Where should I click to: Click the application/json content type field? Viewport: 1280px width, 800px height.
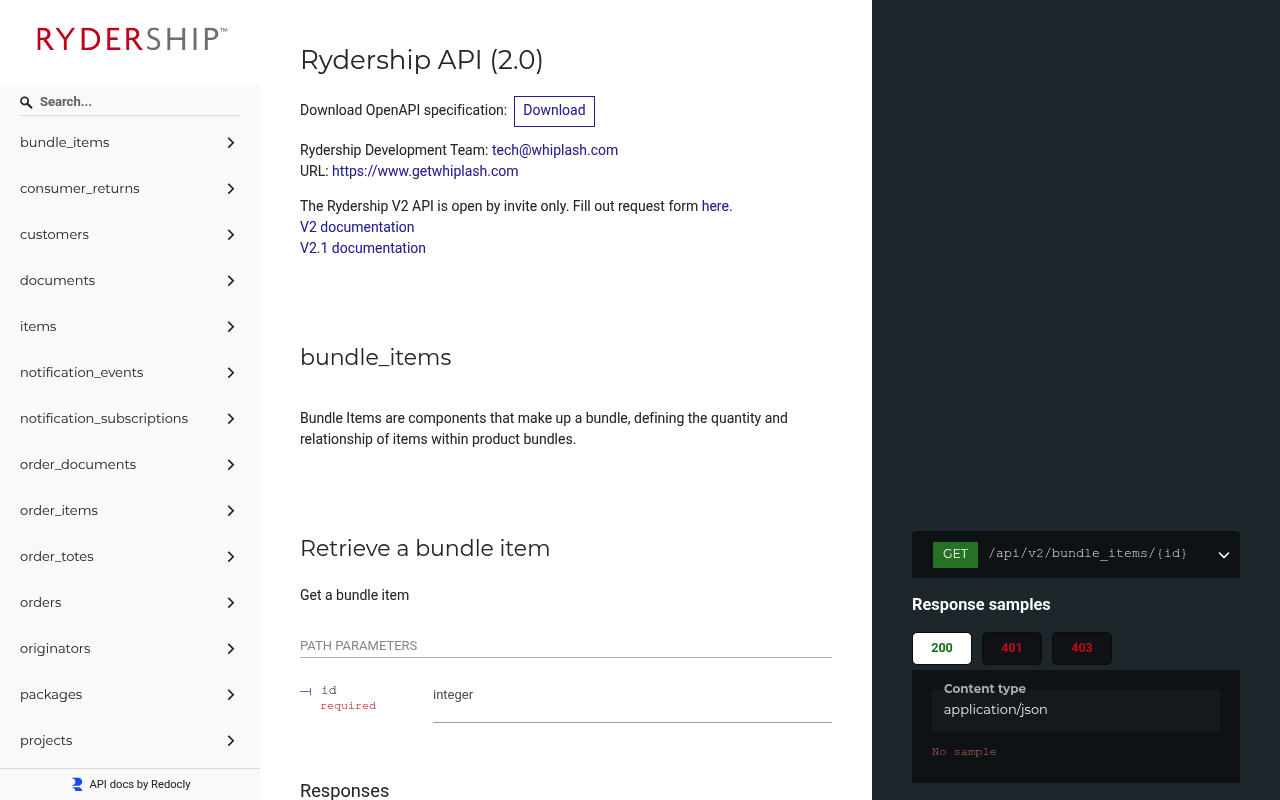1076,710
